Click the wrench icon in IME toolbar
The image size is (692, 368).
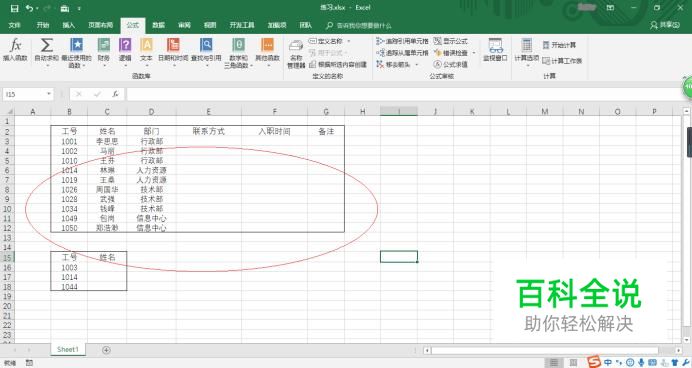coord(685,362)
